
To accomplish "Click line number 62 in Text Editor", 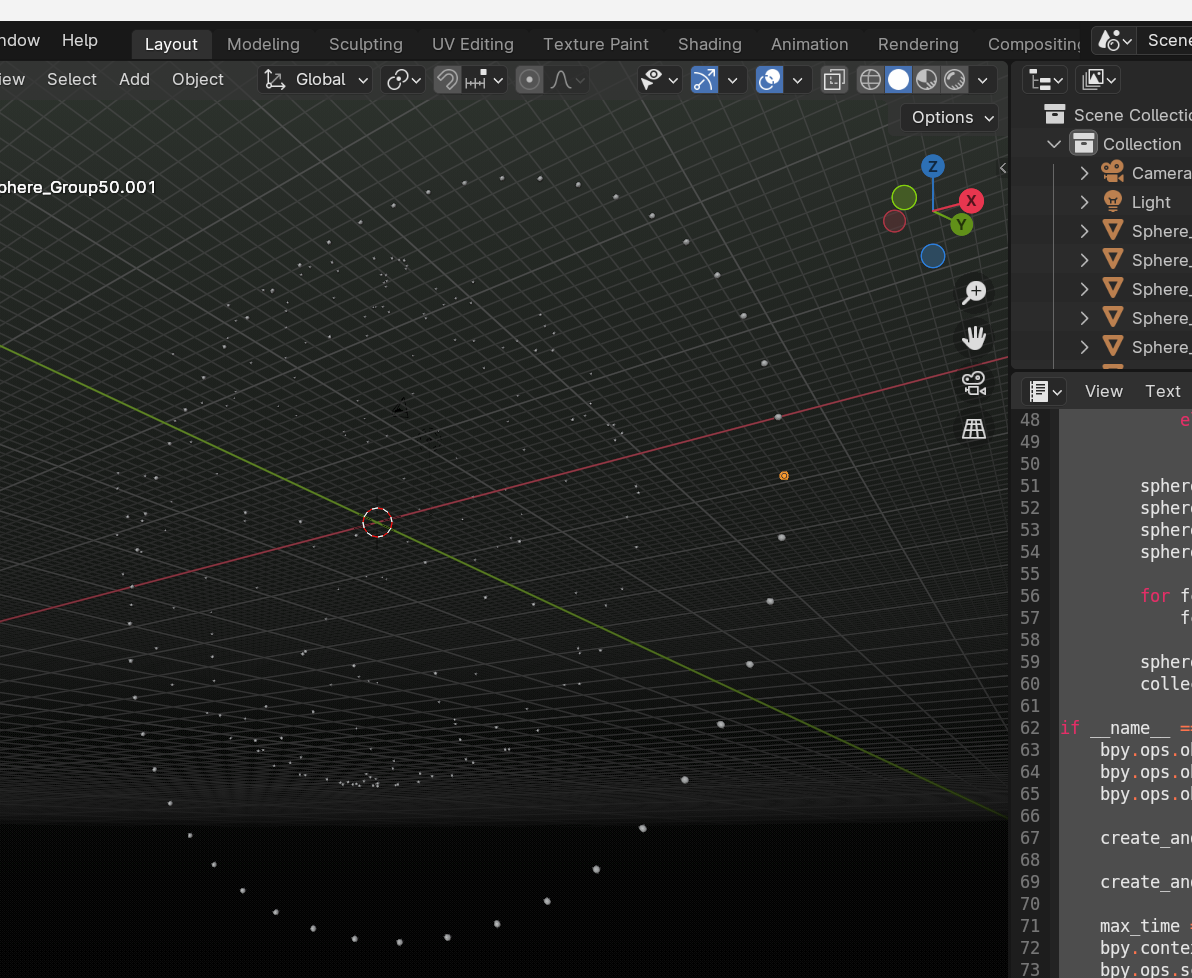I will [x=1029, y=728].
